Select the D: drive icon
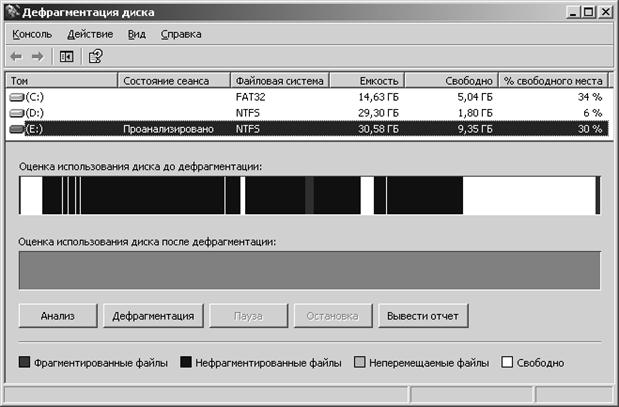 click(17, 113)
